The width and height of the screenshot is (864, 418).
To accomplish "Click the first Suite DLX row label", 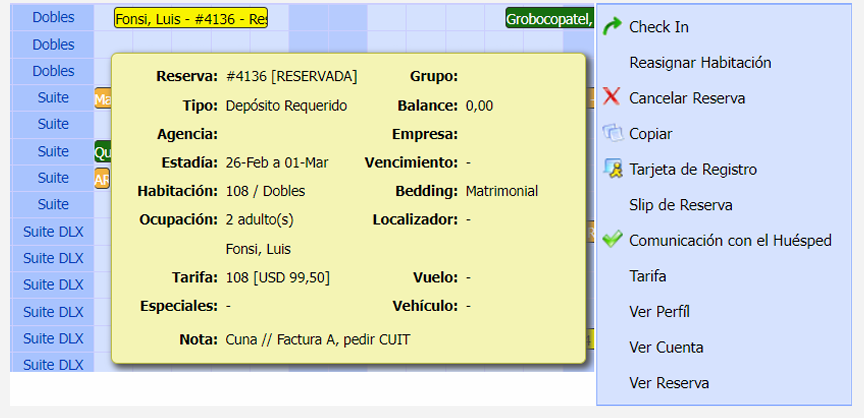I will coord(53,232).
